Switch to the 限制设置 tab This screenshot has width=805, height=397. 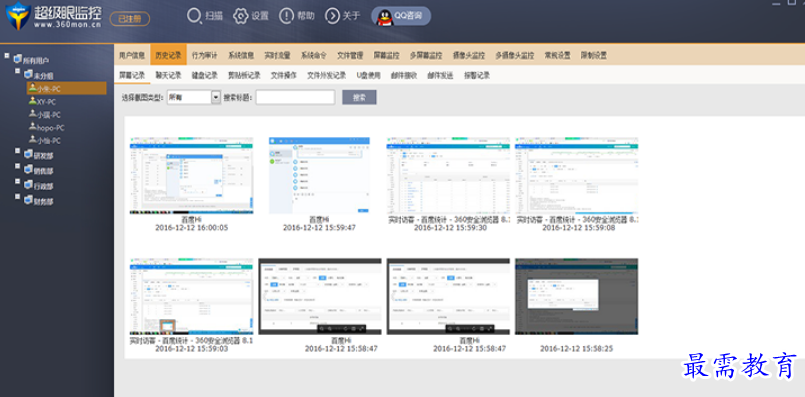coord(593,55)
